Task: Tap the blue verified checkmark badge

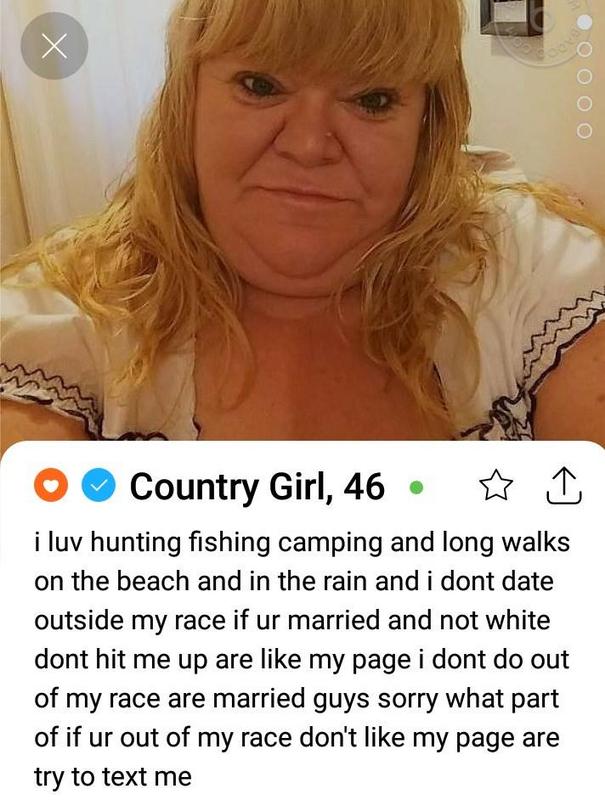Action: click(x=98, y=486)
